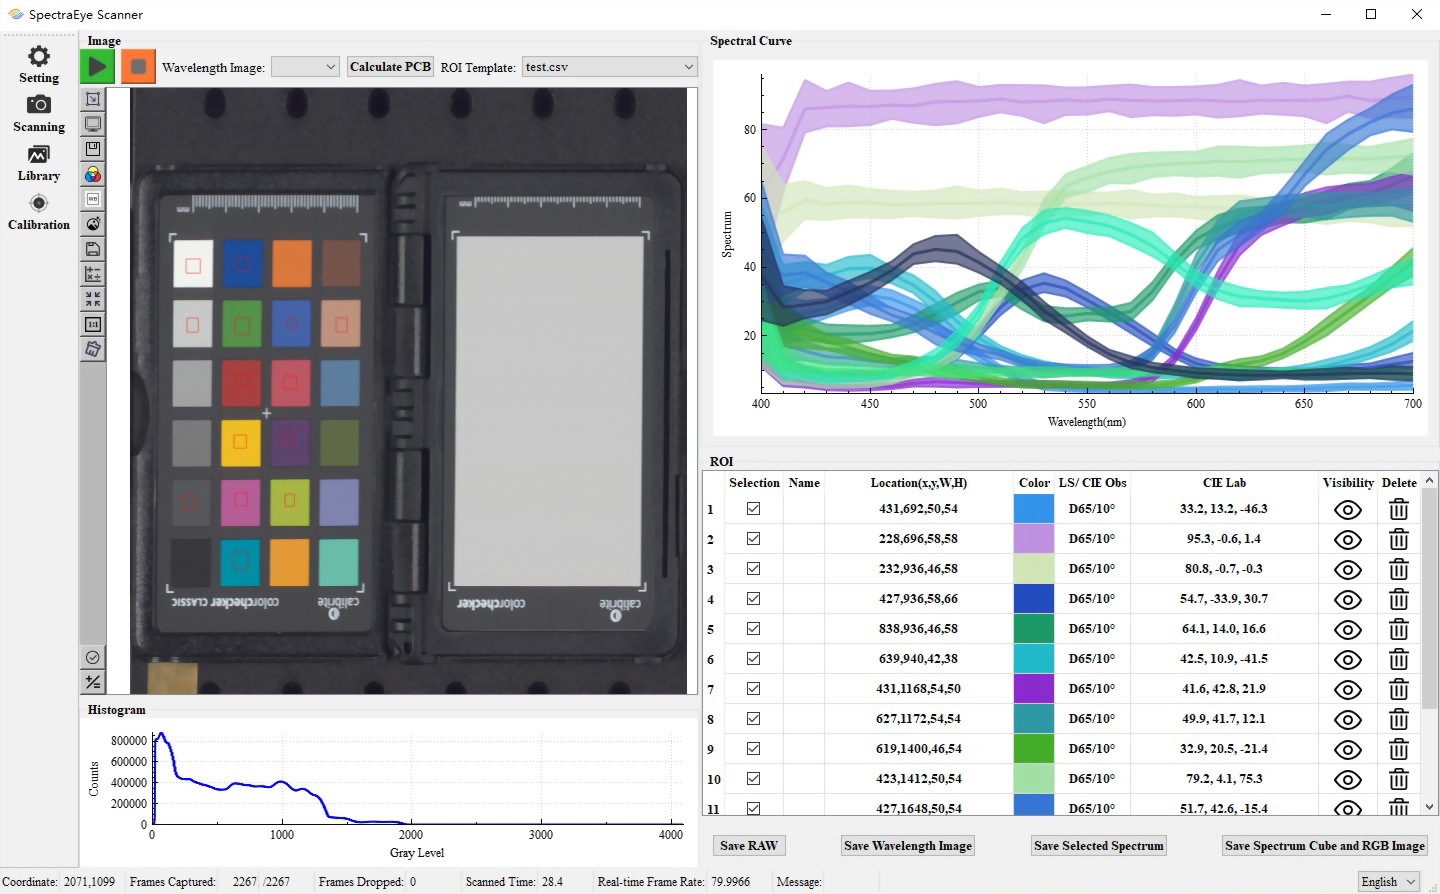Open the Wavelength Image dropdown
Image resolution: width=1440 pixels, height=894 pixels.
point(306,67)
